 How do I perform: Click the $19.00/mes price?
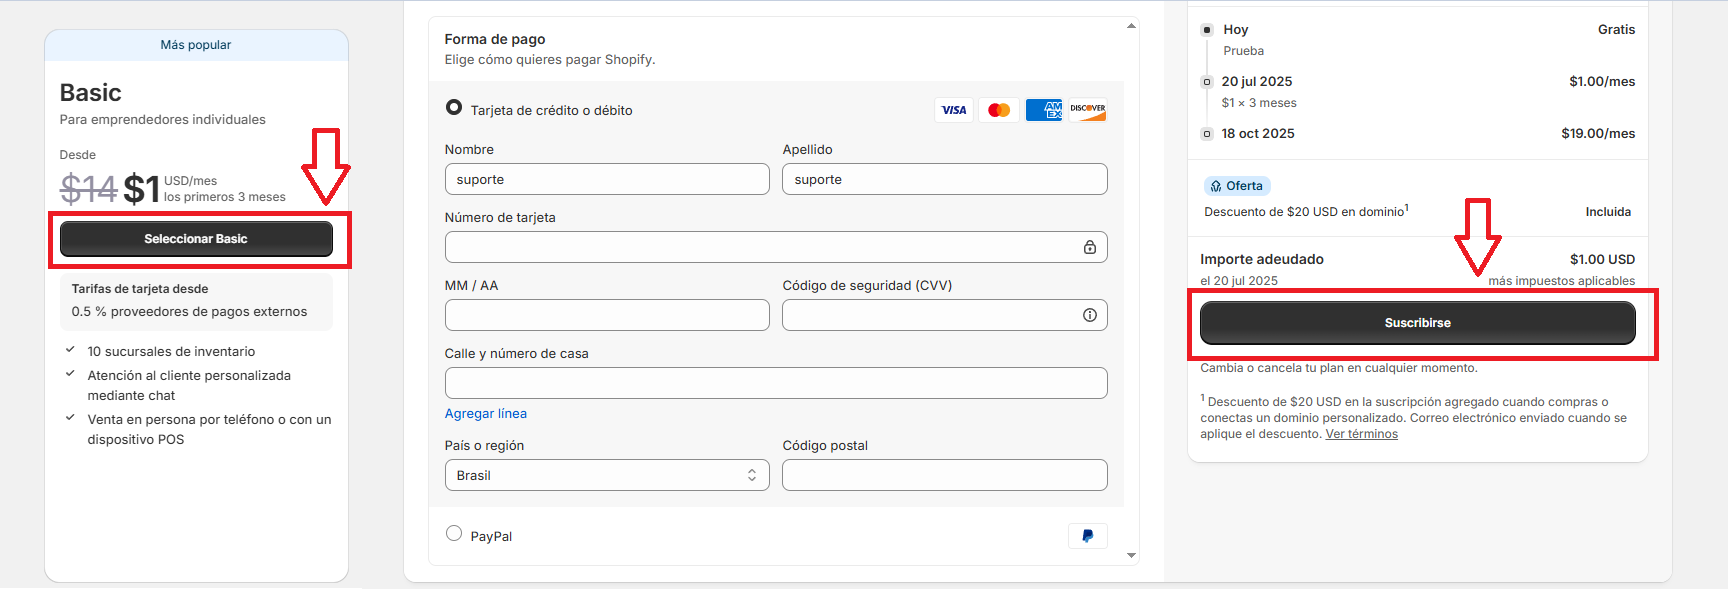1598,134
